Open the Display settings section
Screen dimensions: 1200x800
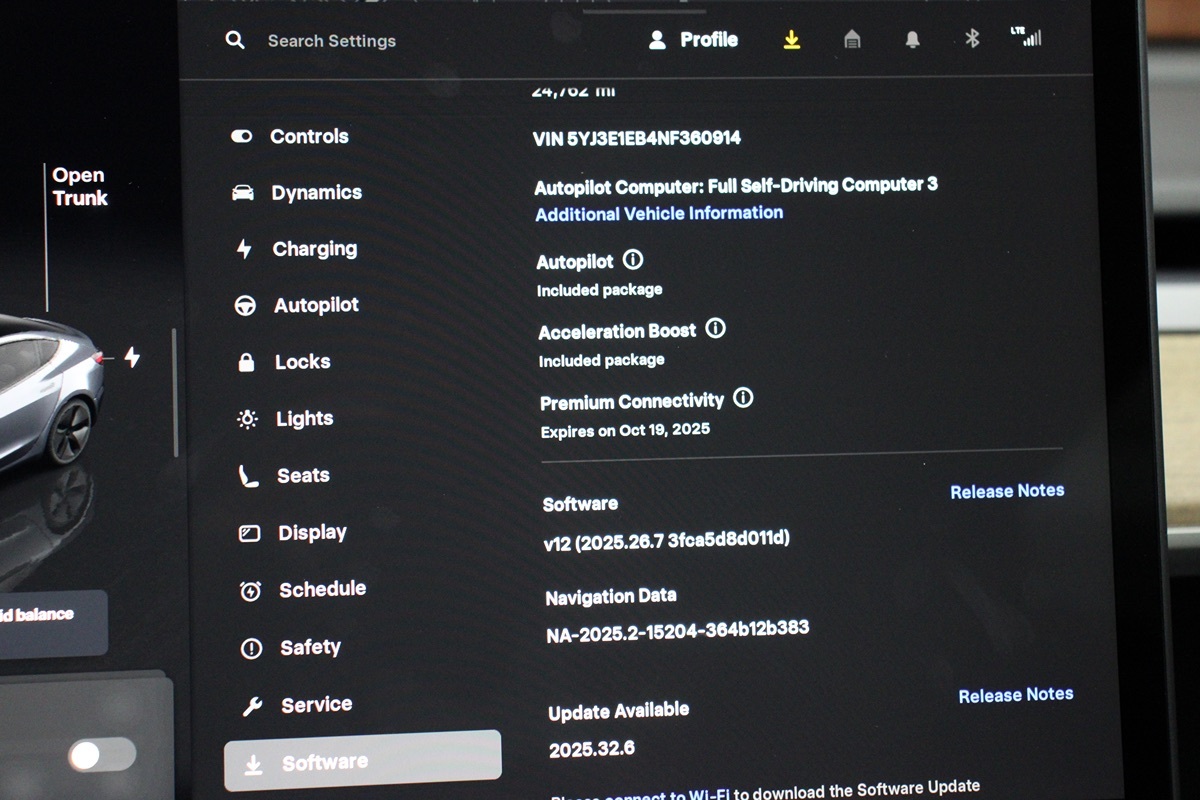point(312,533)
